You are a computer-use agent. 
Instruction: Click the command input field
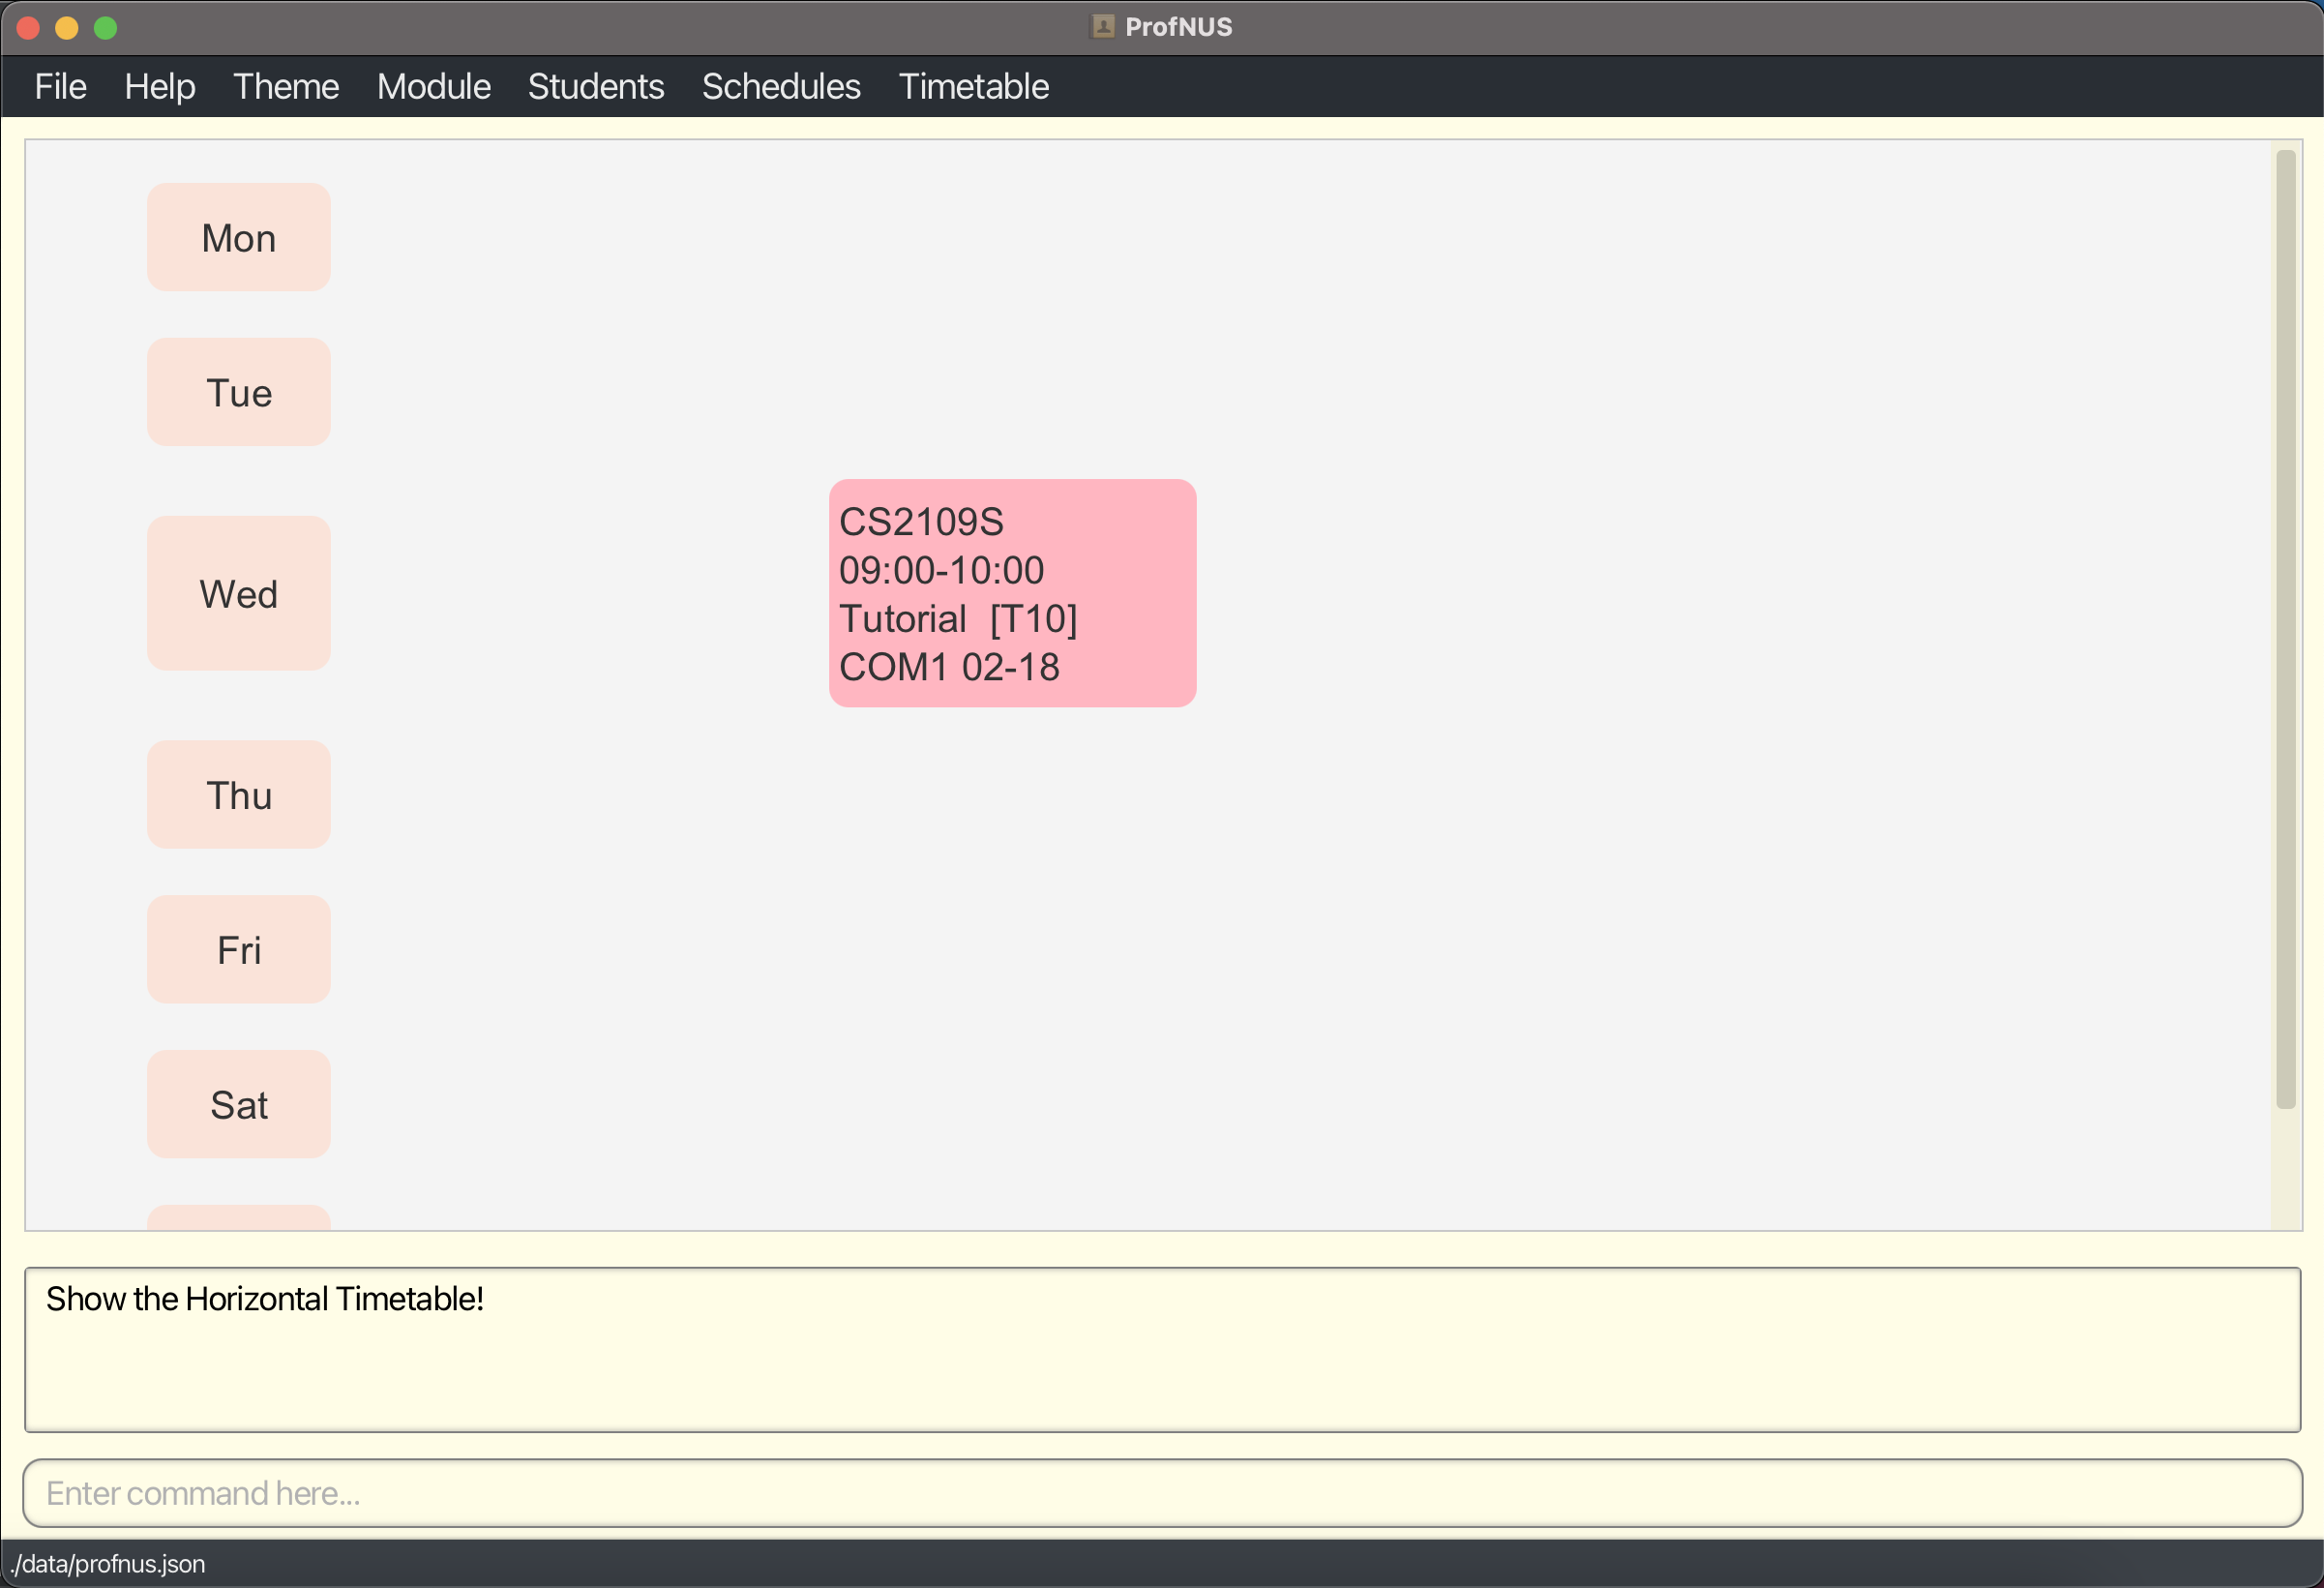click(1160, 1492)
